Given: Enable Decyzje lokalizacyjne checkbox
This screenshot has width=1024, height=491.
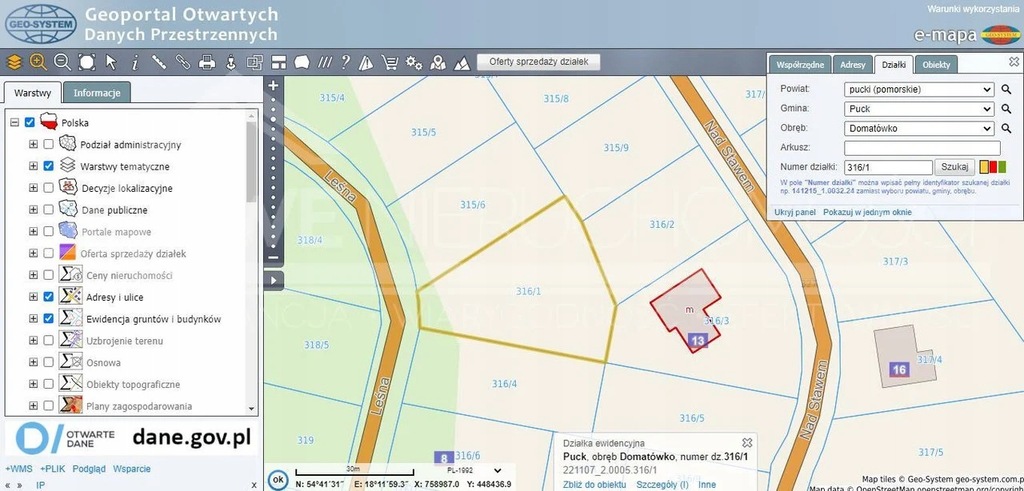Looking at the screenshot, I should (x=48, y=188).
